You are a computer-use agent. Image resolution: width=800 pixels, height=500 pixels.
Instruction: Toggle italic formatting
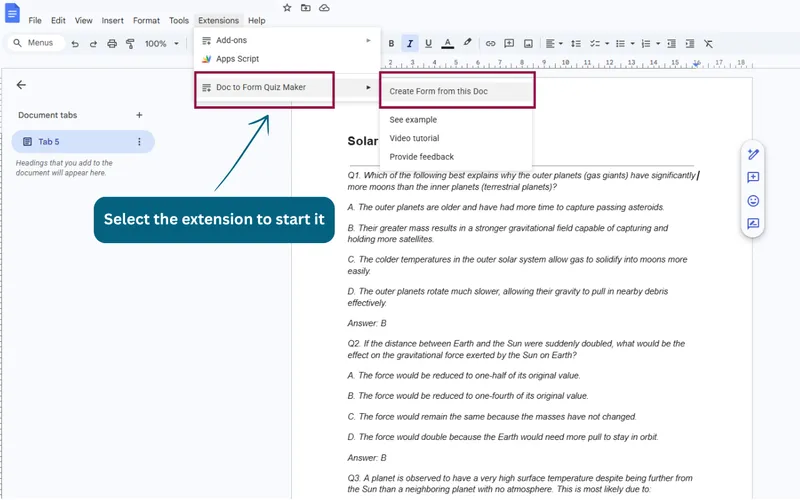[x=410, y=44]
